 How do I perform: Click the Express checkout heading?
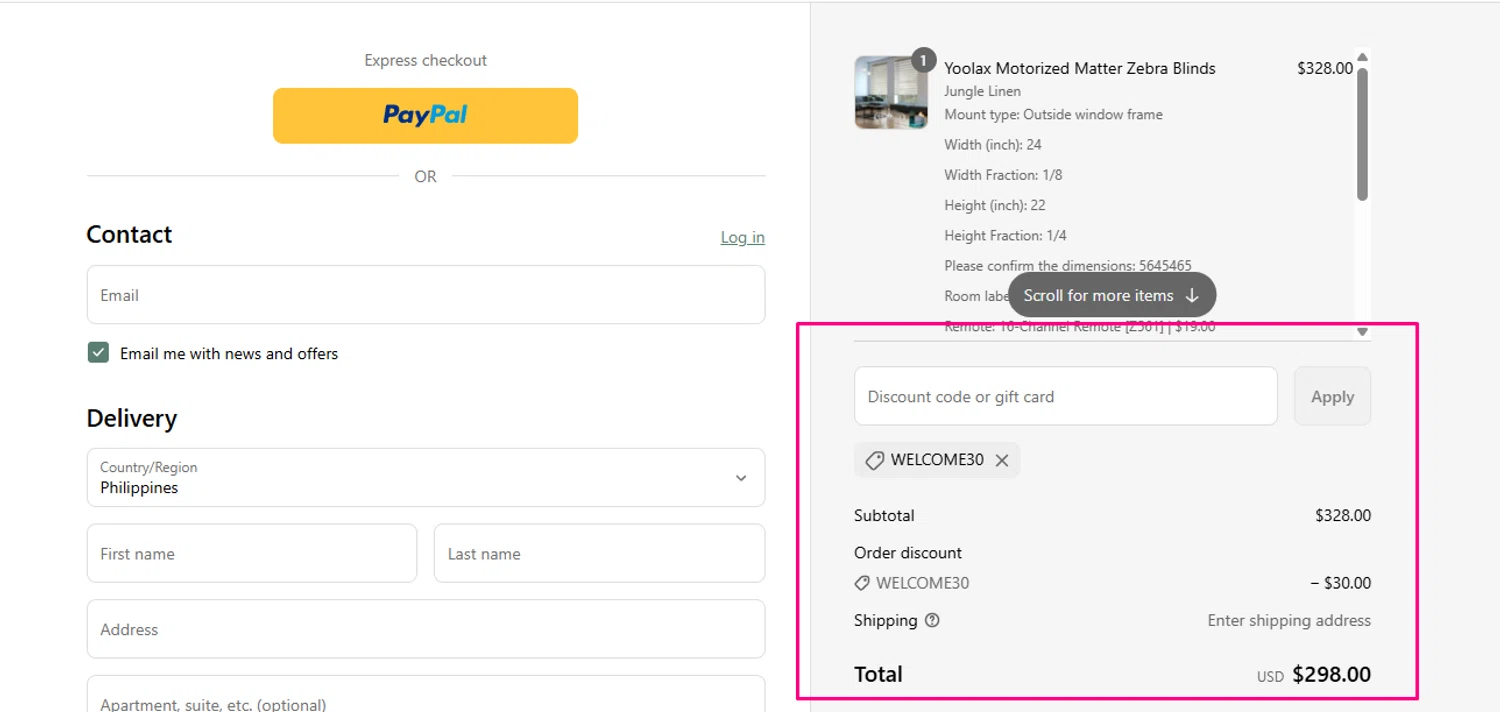point(425,60)
